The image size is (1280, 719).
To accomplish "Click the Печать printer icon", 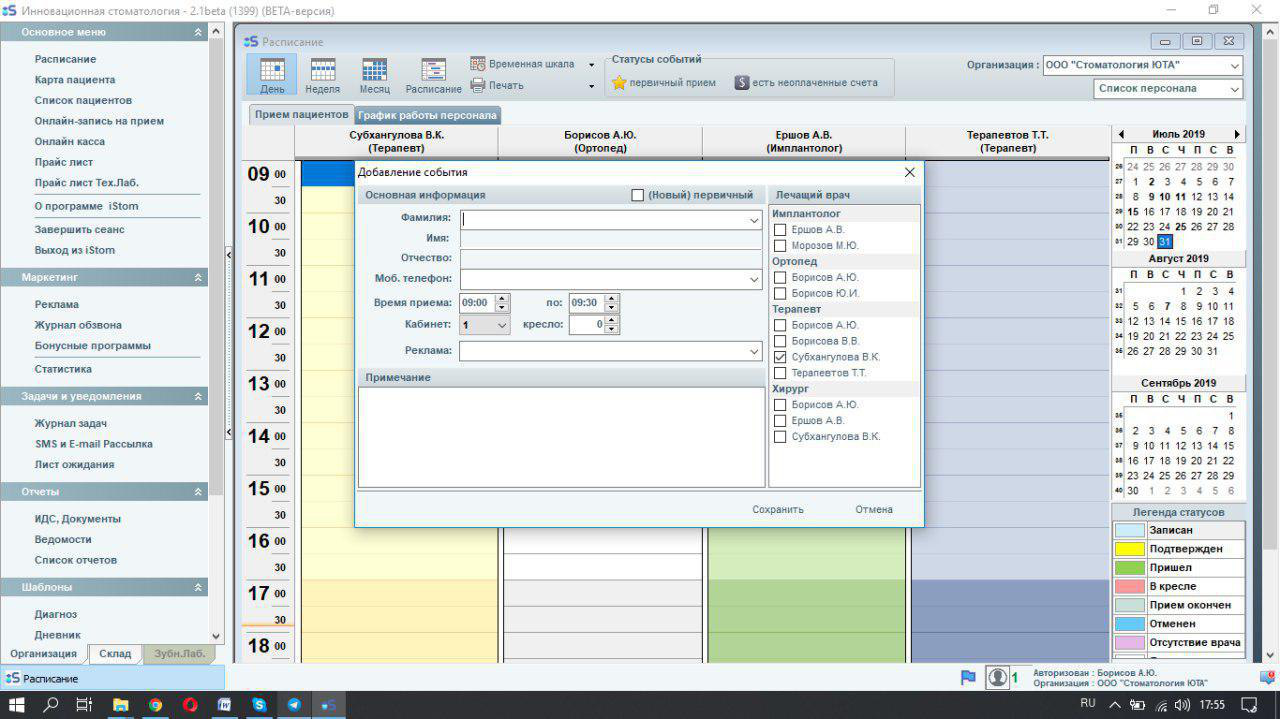I will (478, 86).
